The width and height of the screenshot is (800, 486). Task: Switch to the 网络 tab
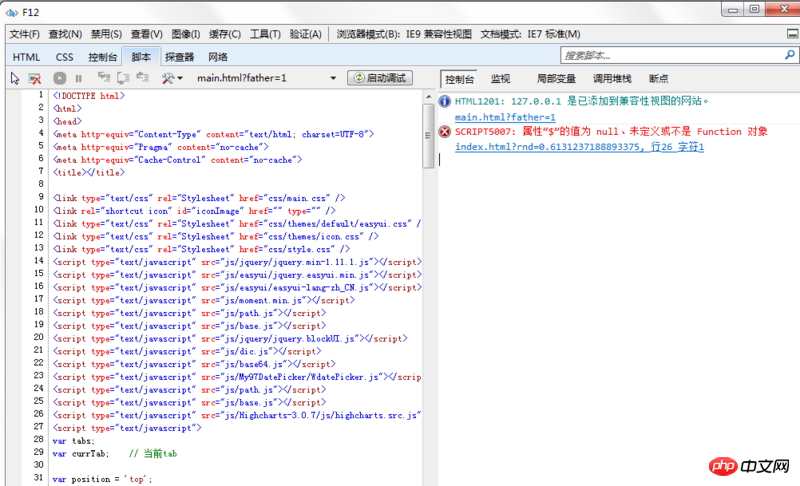(218, 57)
